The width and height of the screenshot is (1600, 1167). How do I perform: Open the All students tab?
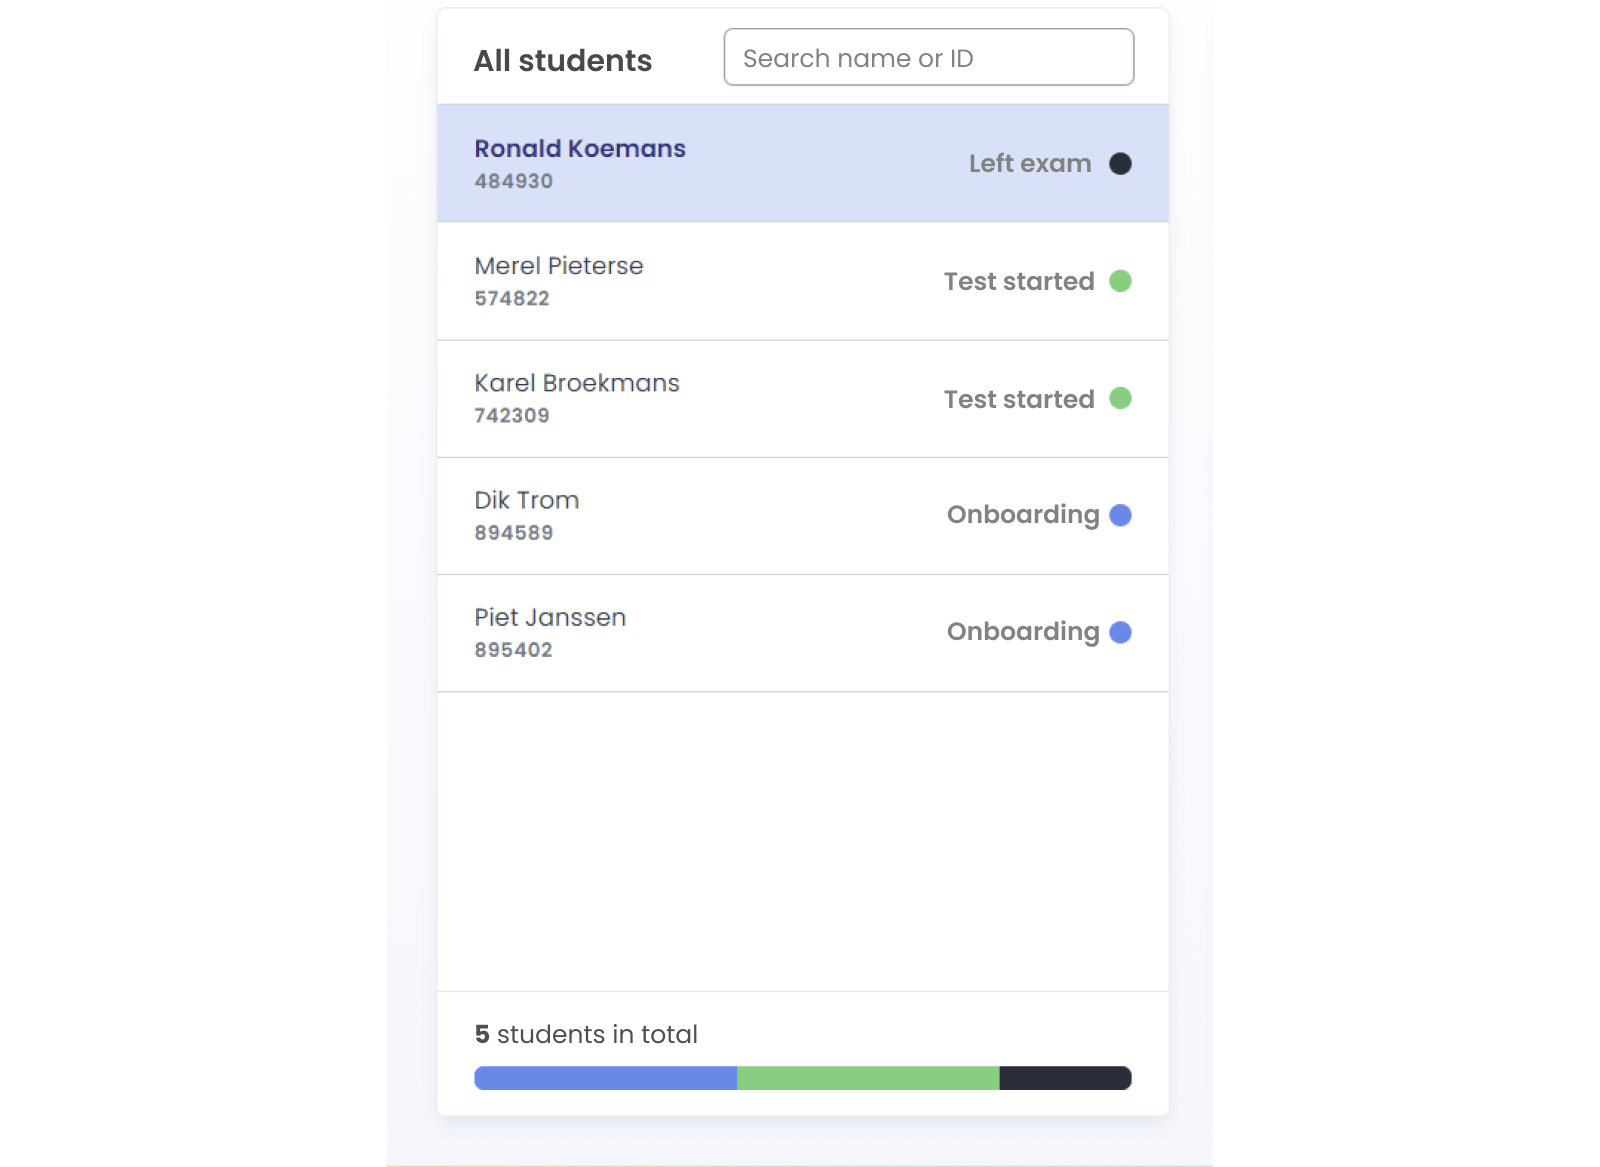563,60
